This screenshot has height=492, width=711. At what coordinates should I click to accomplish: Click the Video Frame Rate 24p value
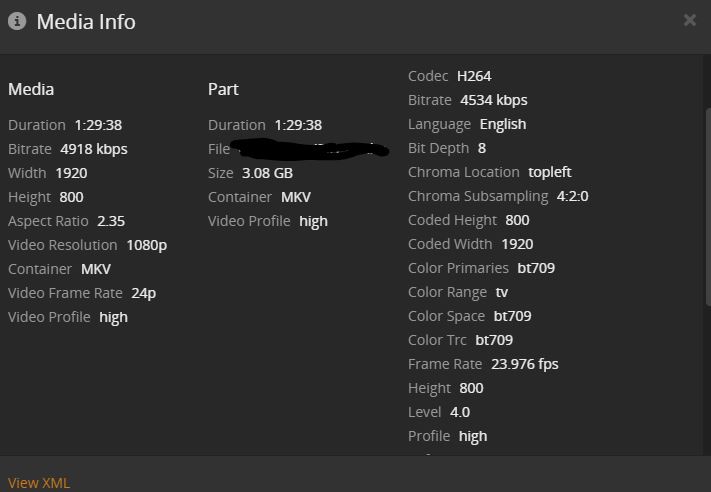tap(144, 293)
